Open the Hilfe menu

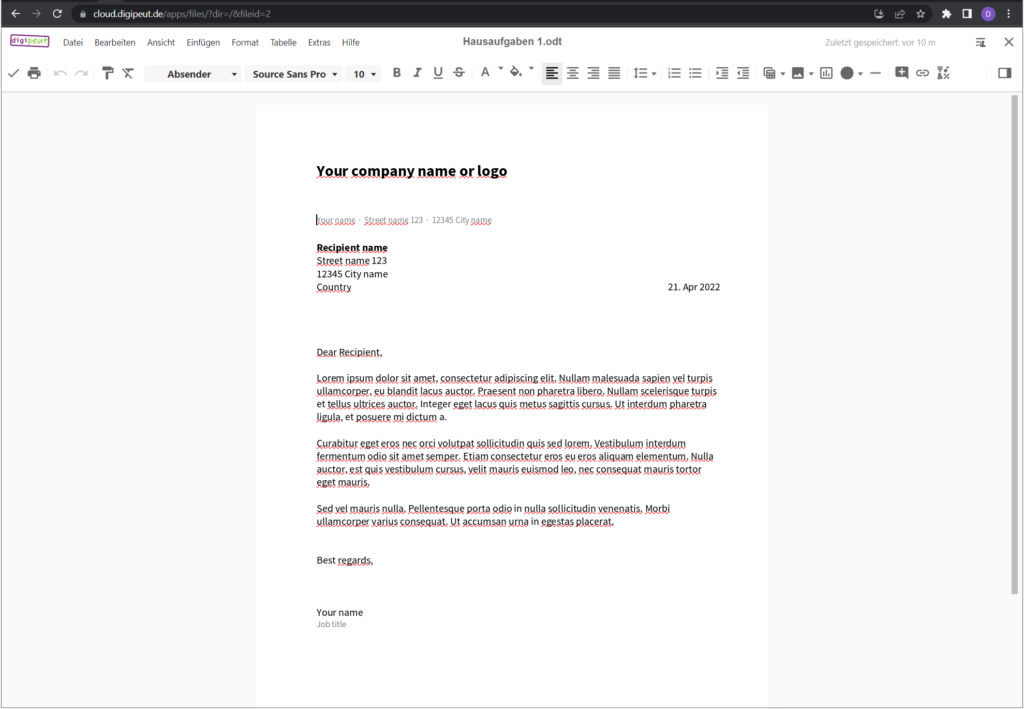pos(351,42)
